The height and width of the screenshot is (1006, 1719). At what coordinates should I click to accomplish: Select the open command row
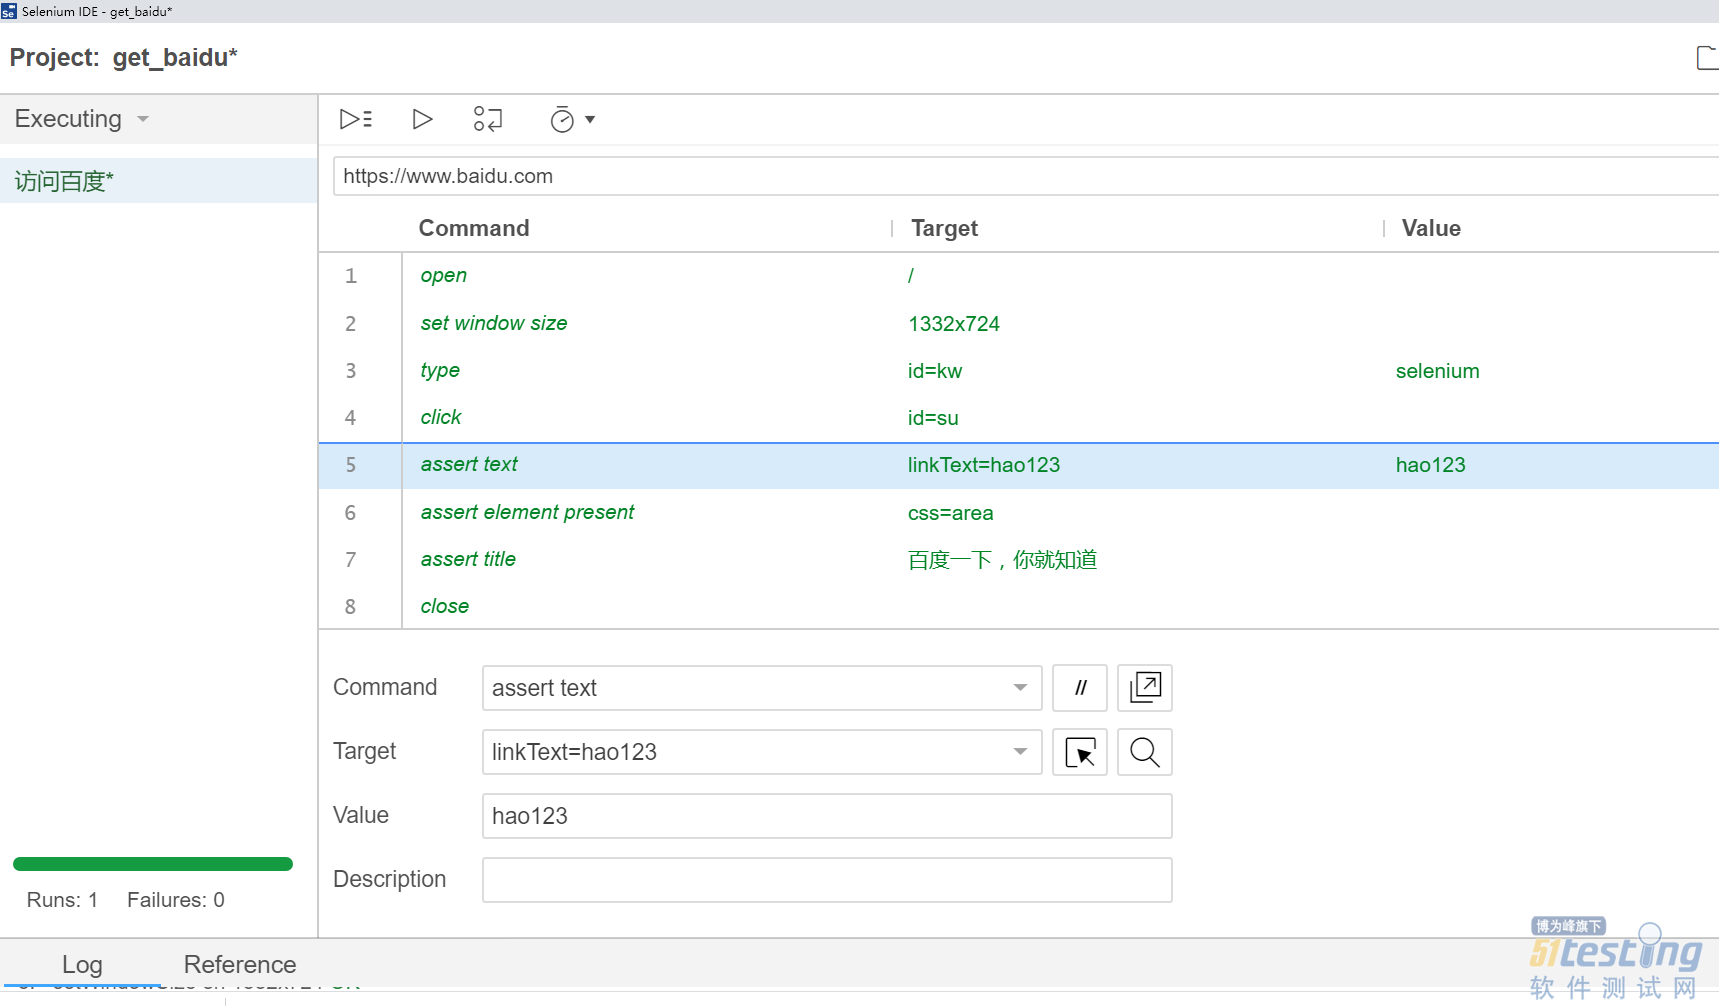(1019, 276)
